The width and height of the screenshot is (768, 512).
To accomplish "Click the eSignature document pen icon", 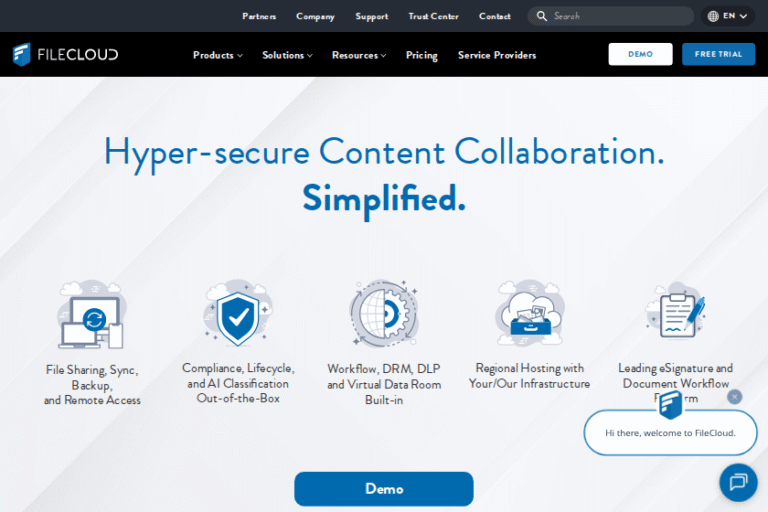I will (x=676, y=316).
